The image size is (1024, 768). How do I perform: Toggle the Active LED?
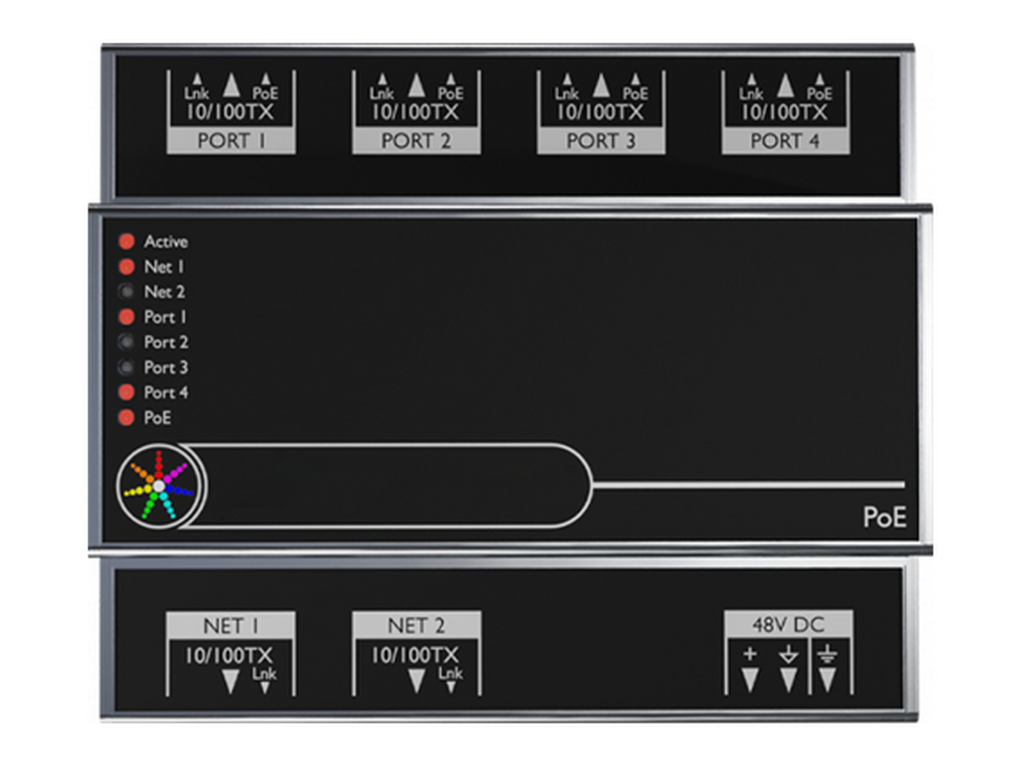coord(127,240)
